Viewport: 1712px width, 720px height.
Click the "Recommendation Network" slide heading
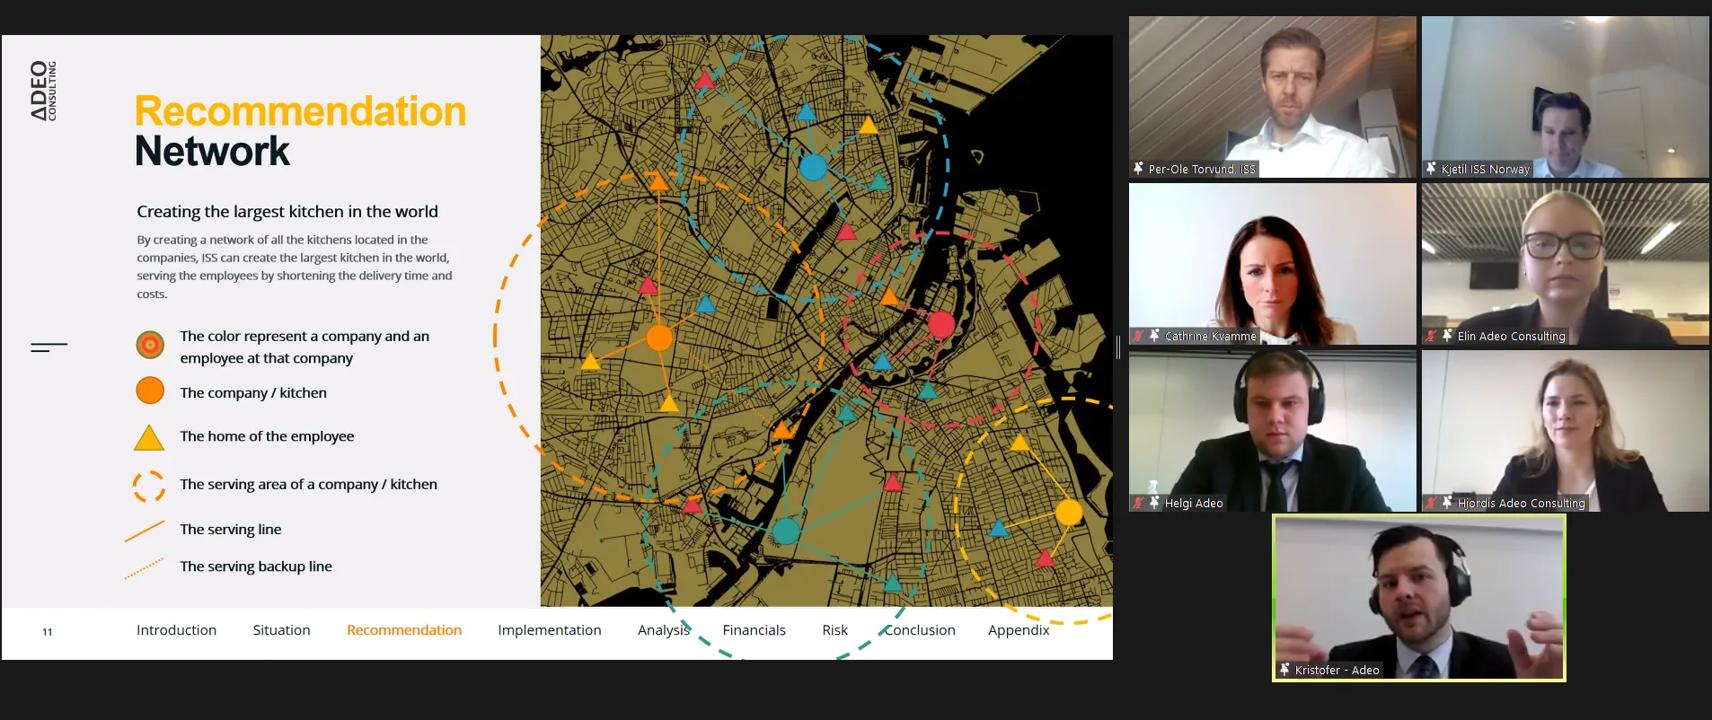click(x=300, y=131)
